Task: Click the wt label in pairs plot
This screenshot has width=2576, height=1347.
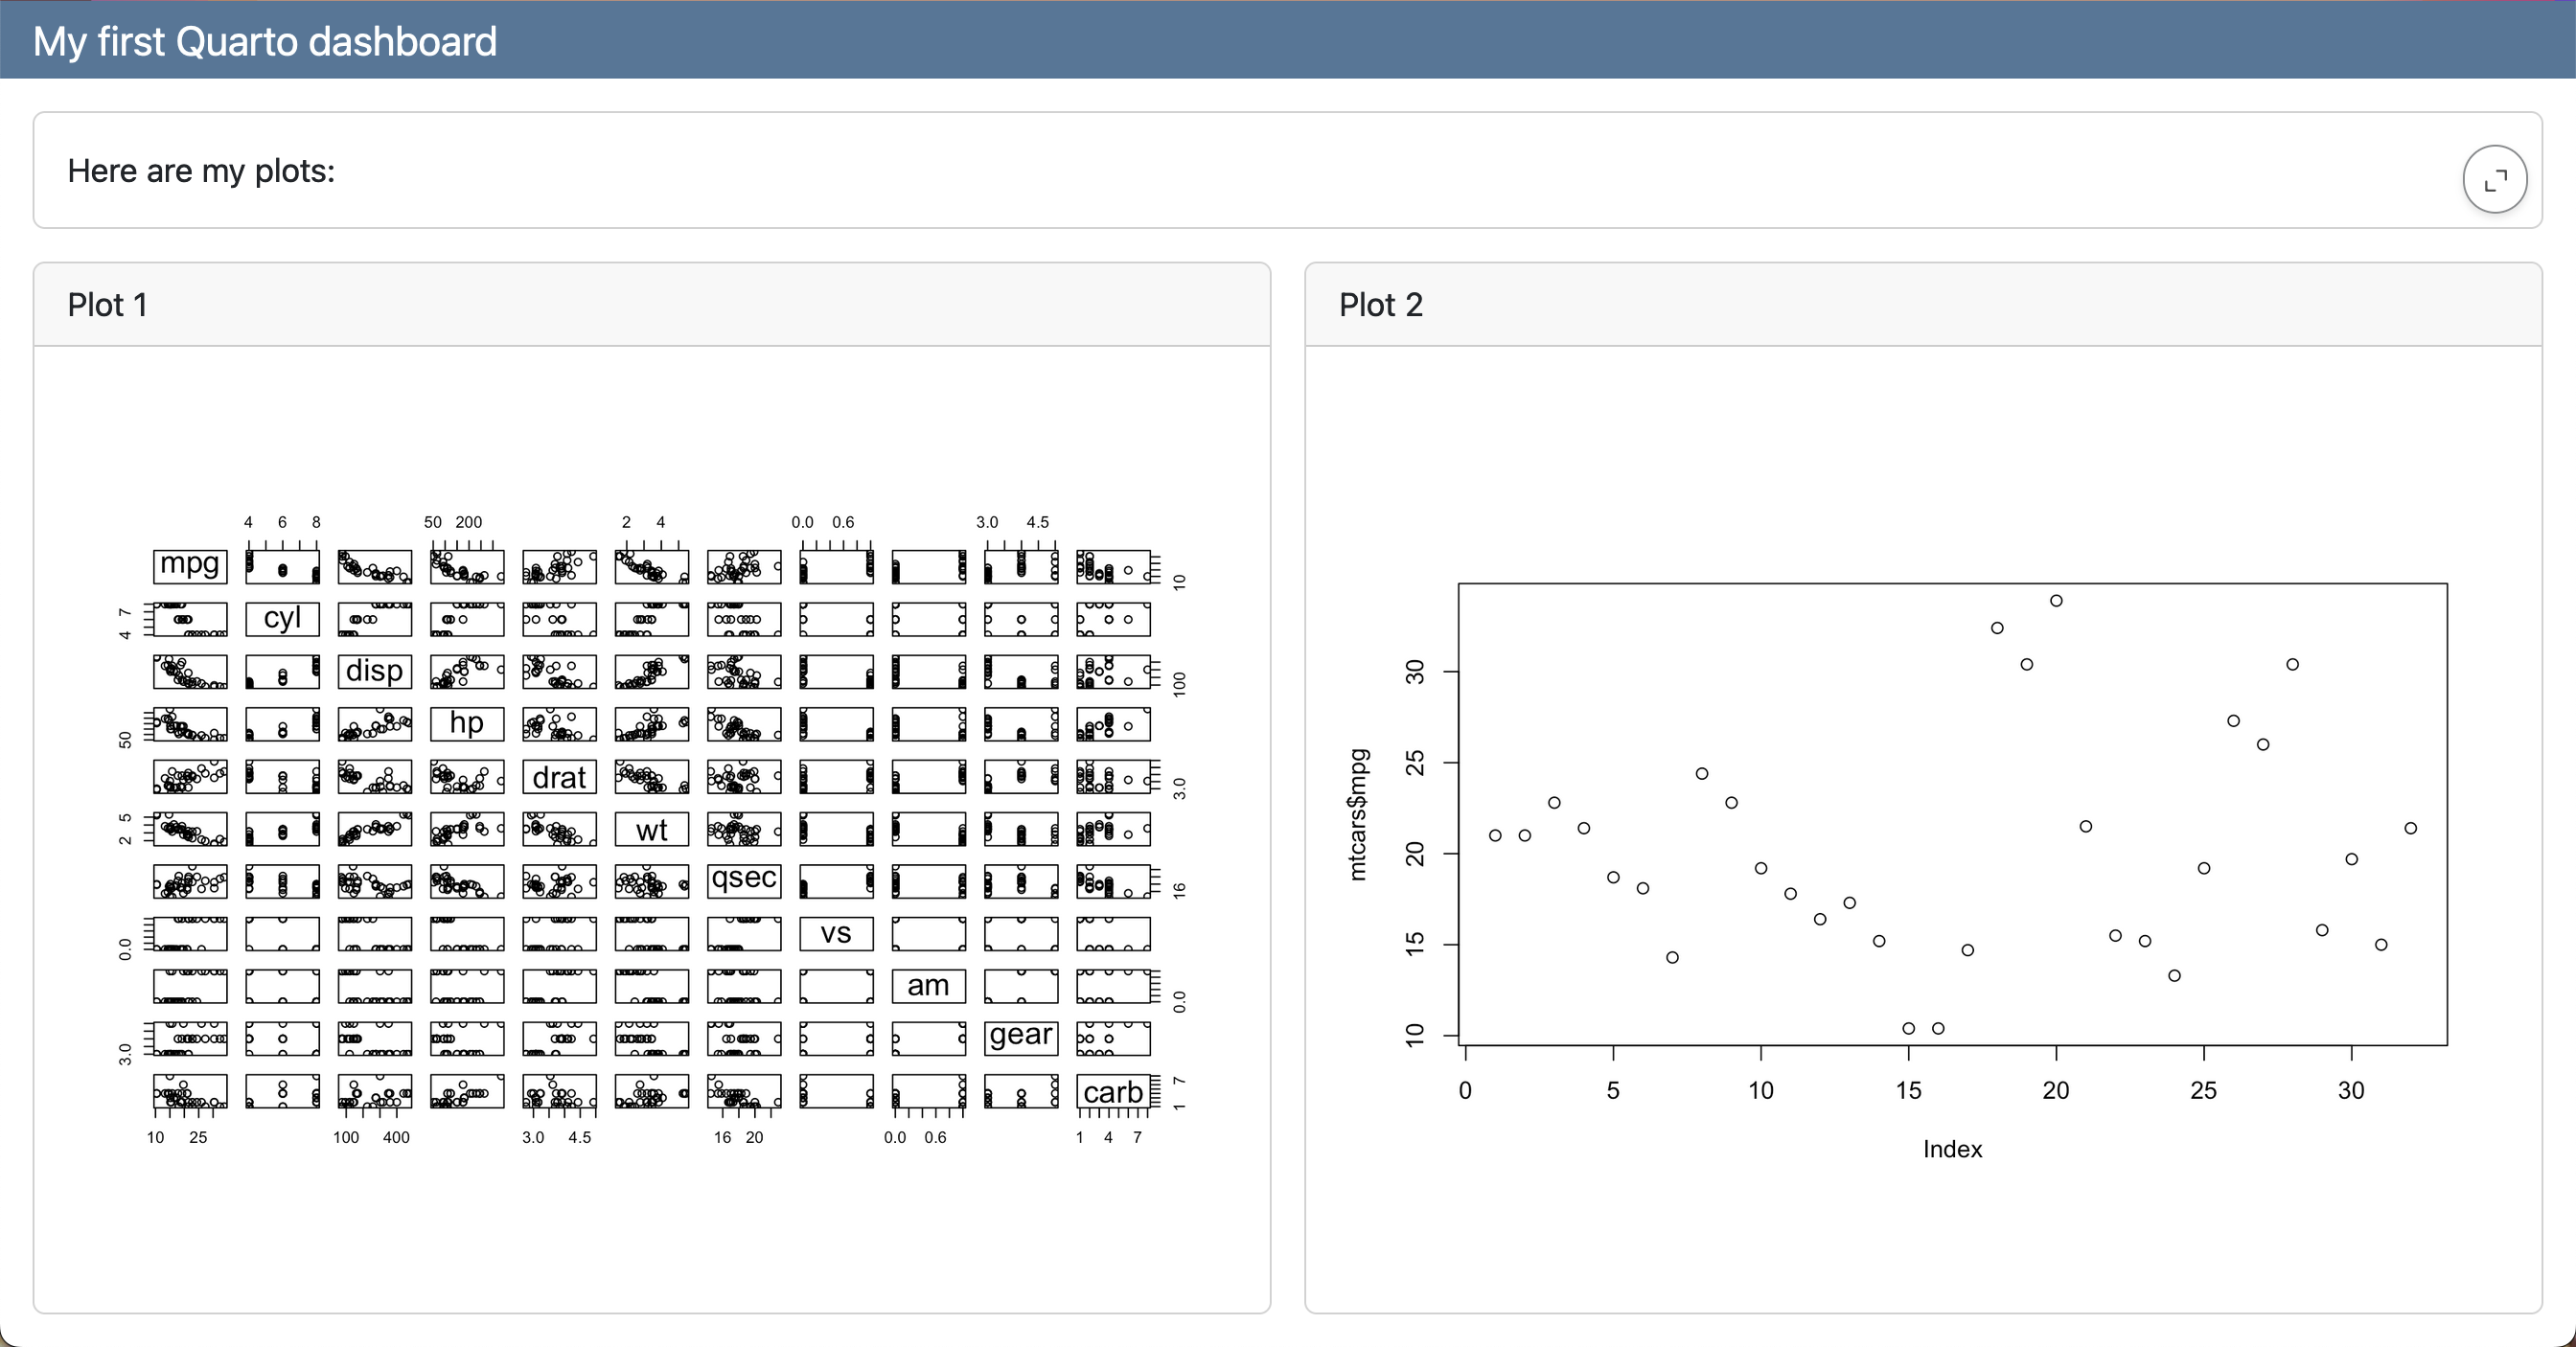Action: coord(652,829)
